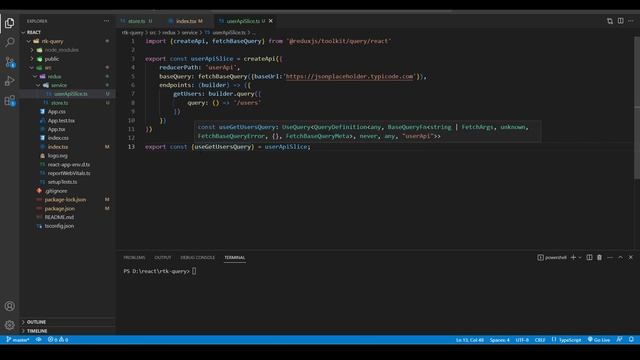Open reportWebVitals.ts in the file tree

67,173
